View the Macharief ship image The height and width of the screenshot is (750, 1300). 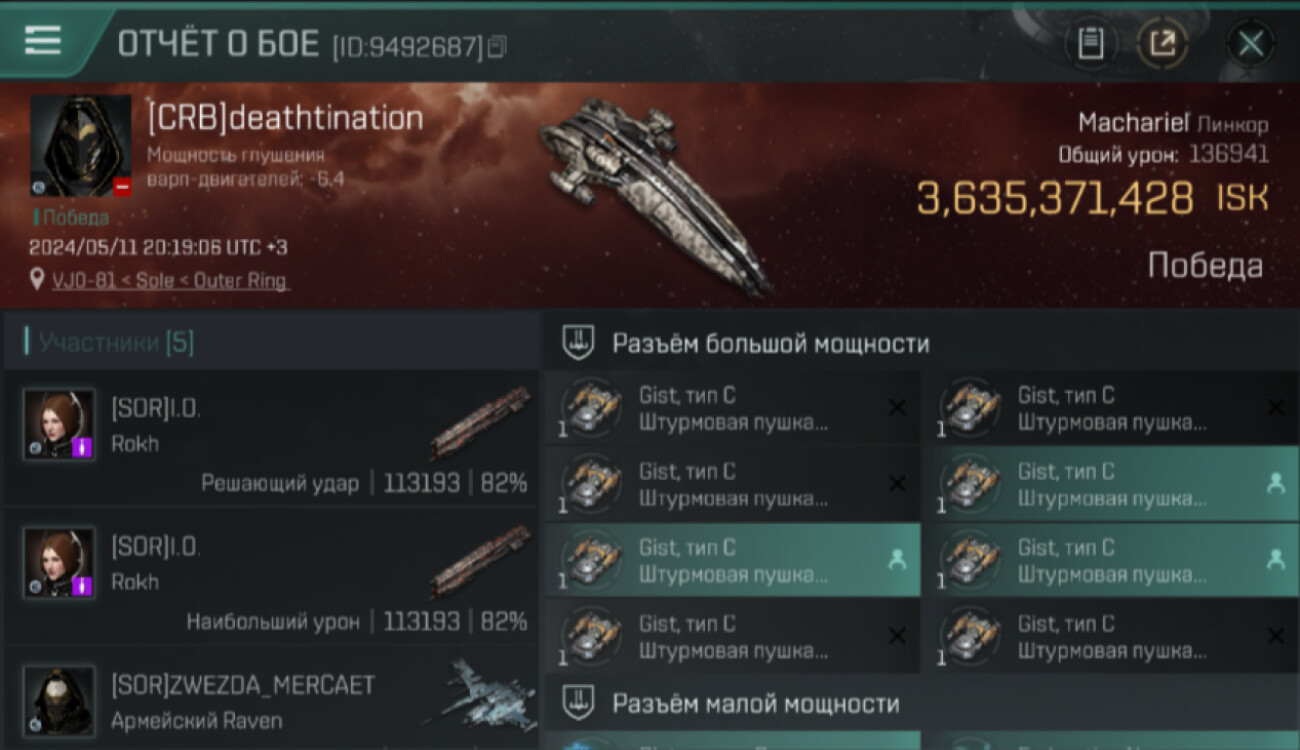point(655,193)
